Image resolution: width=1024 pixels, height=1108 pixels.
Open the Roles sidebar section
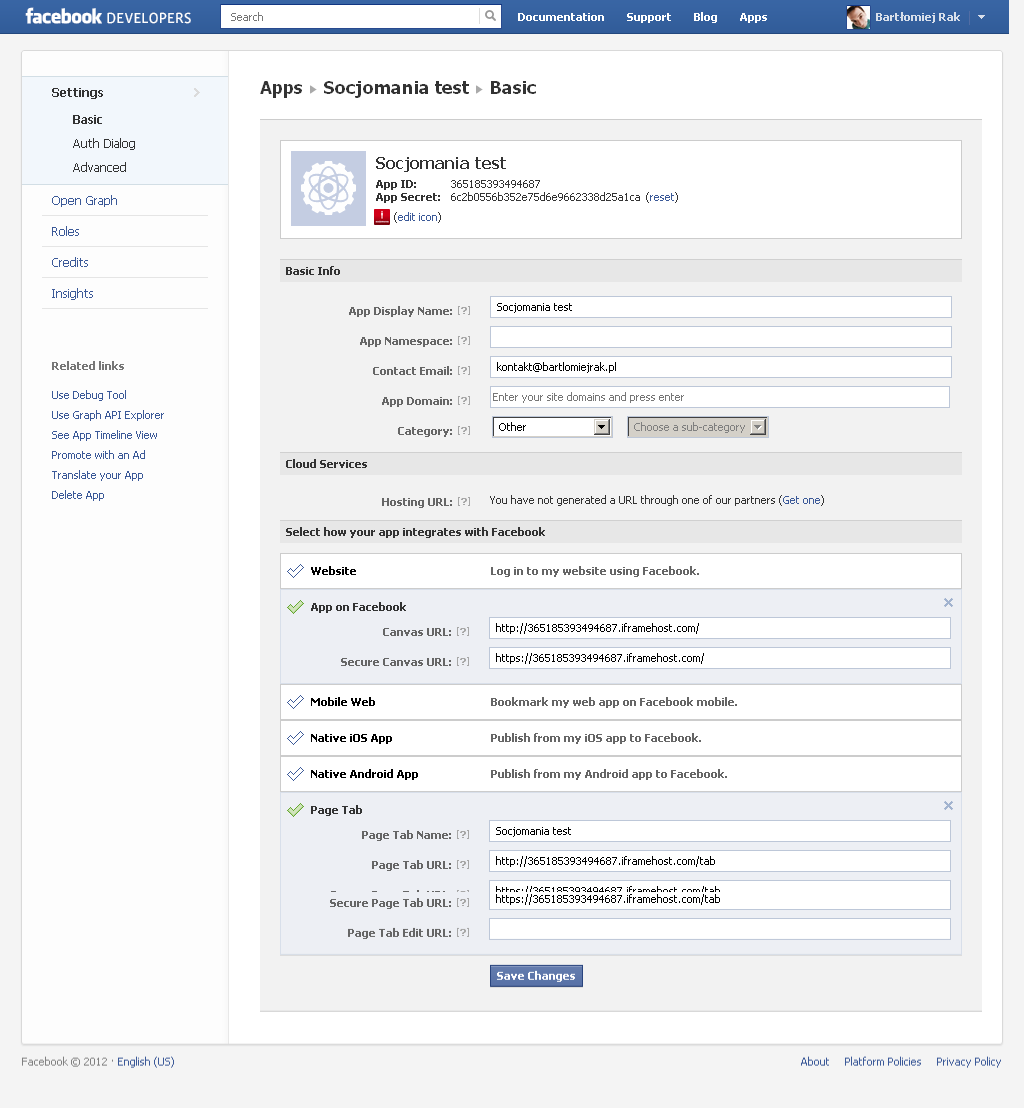coord(65,232)
